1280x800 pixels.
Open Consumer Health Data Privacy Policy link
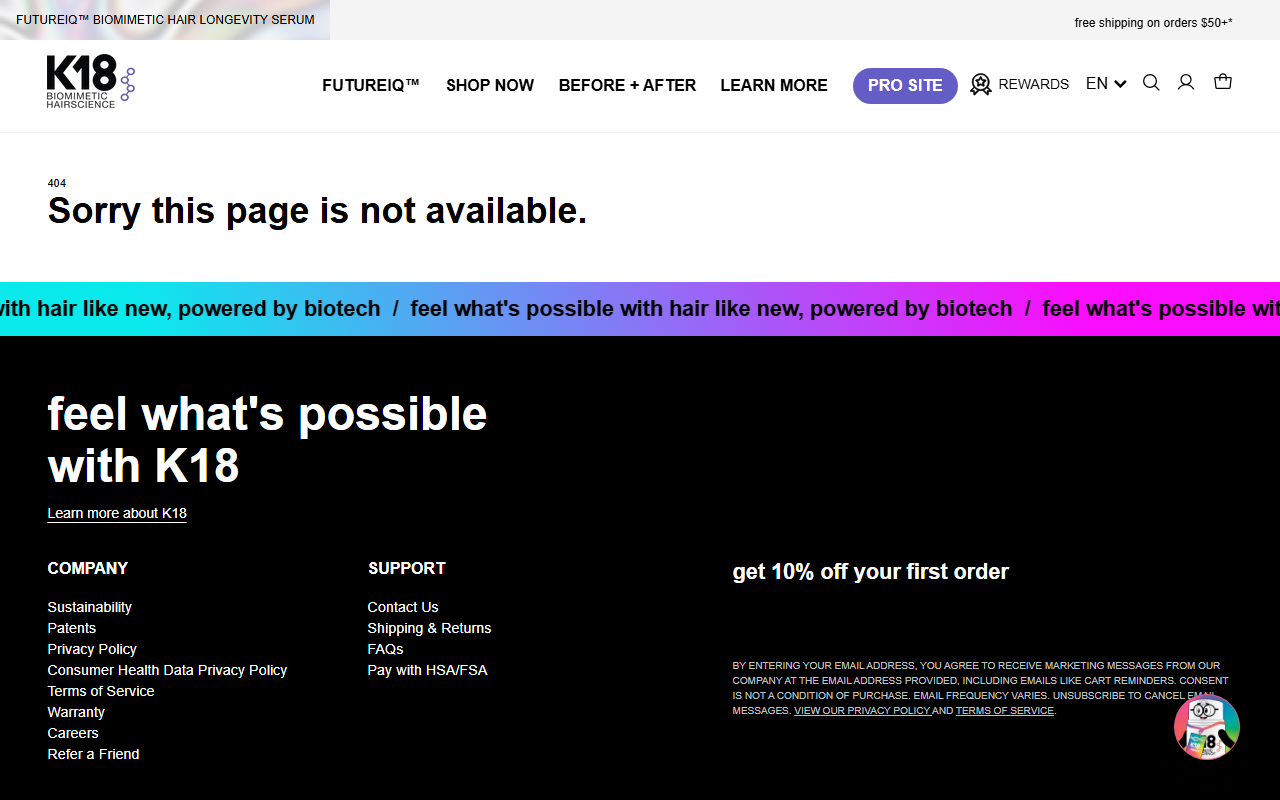pos(167,670)
